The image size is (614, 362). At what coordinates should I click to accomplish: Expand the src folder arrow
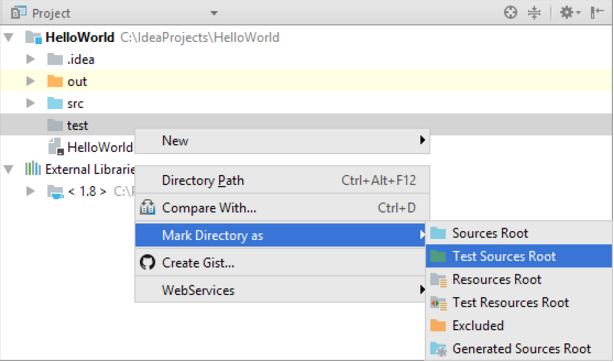click(30, 103)
